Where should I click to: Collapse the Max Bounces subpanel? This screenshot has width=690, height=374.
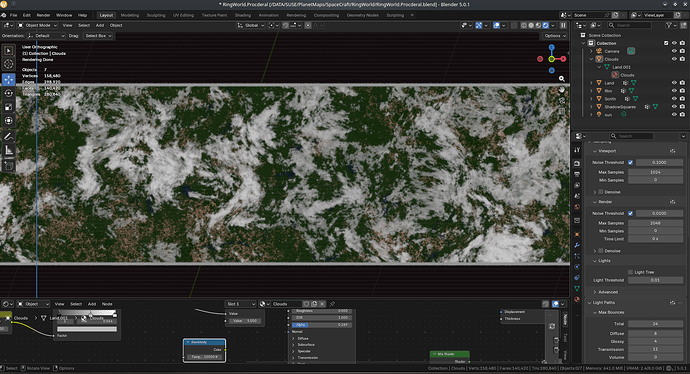click(x=595, y=312)
